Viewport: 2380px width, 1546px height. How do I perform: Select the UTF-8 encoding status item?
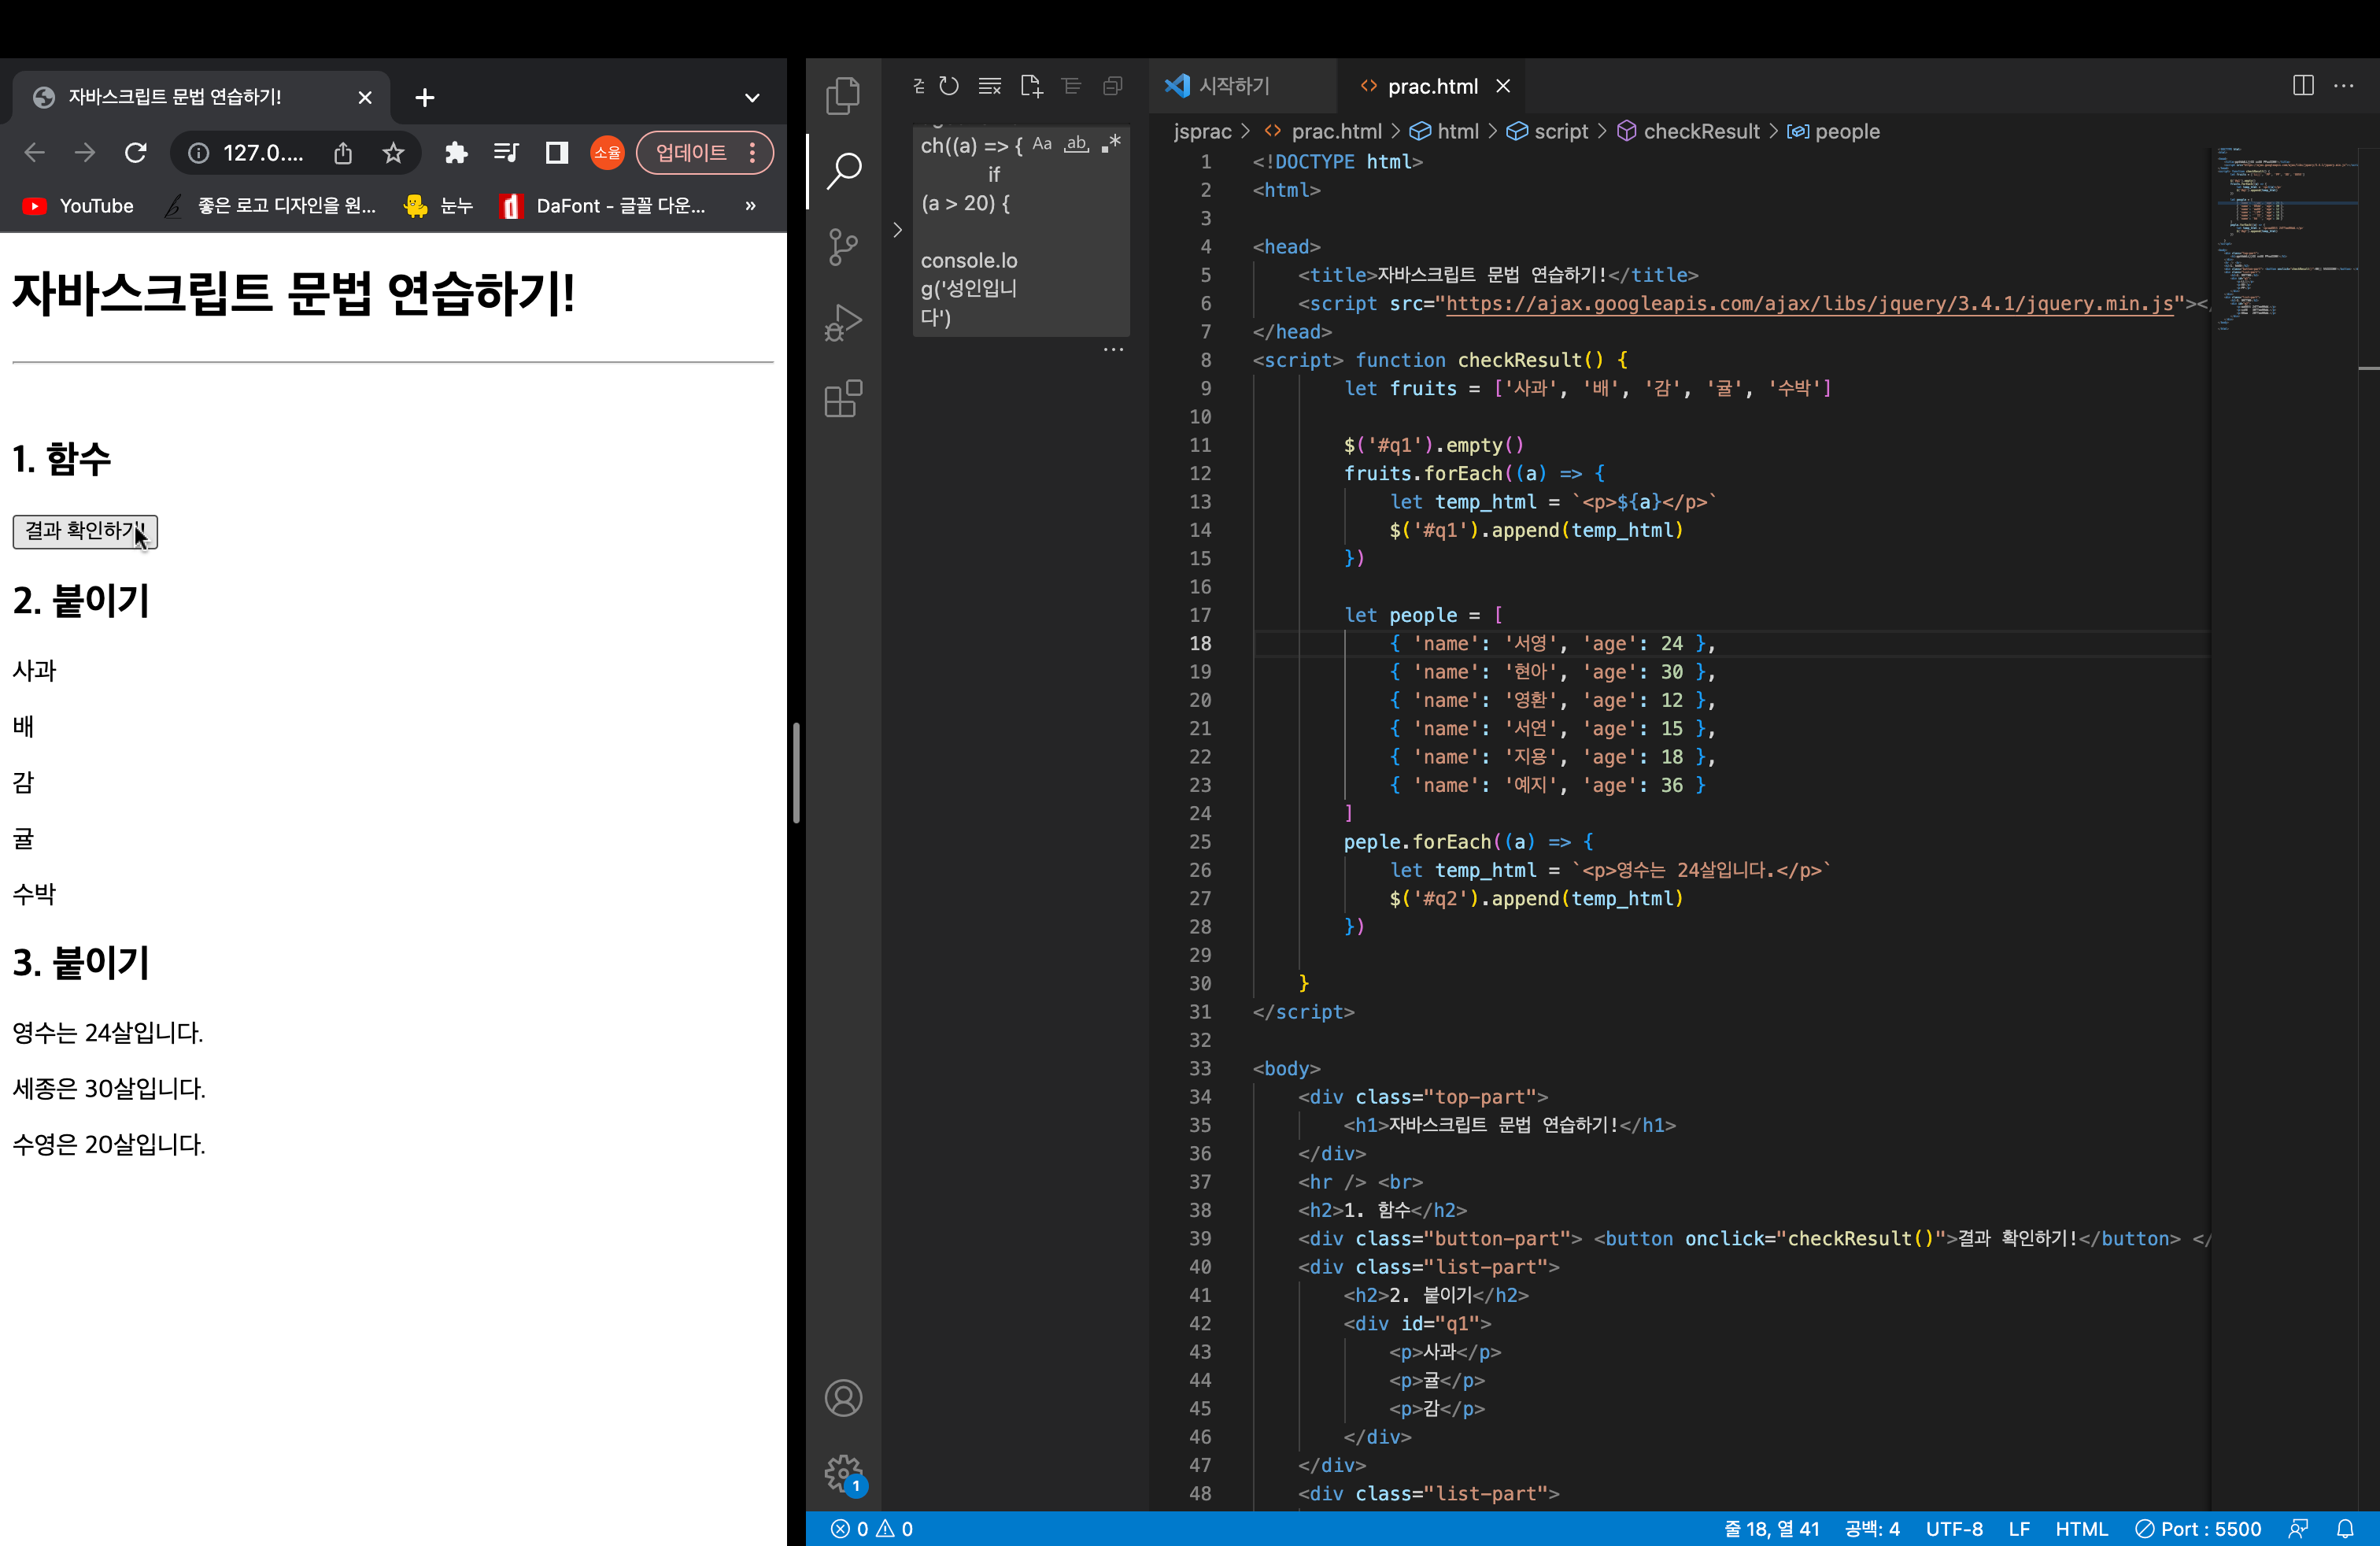(1954, 1529)
